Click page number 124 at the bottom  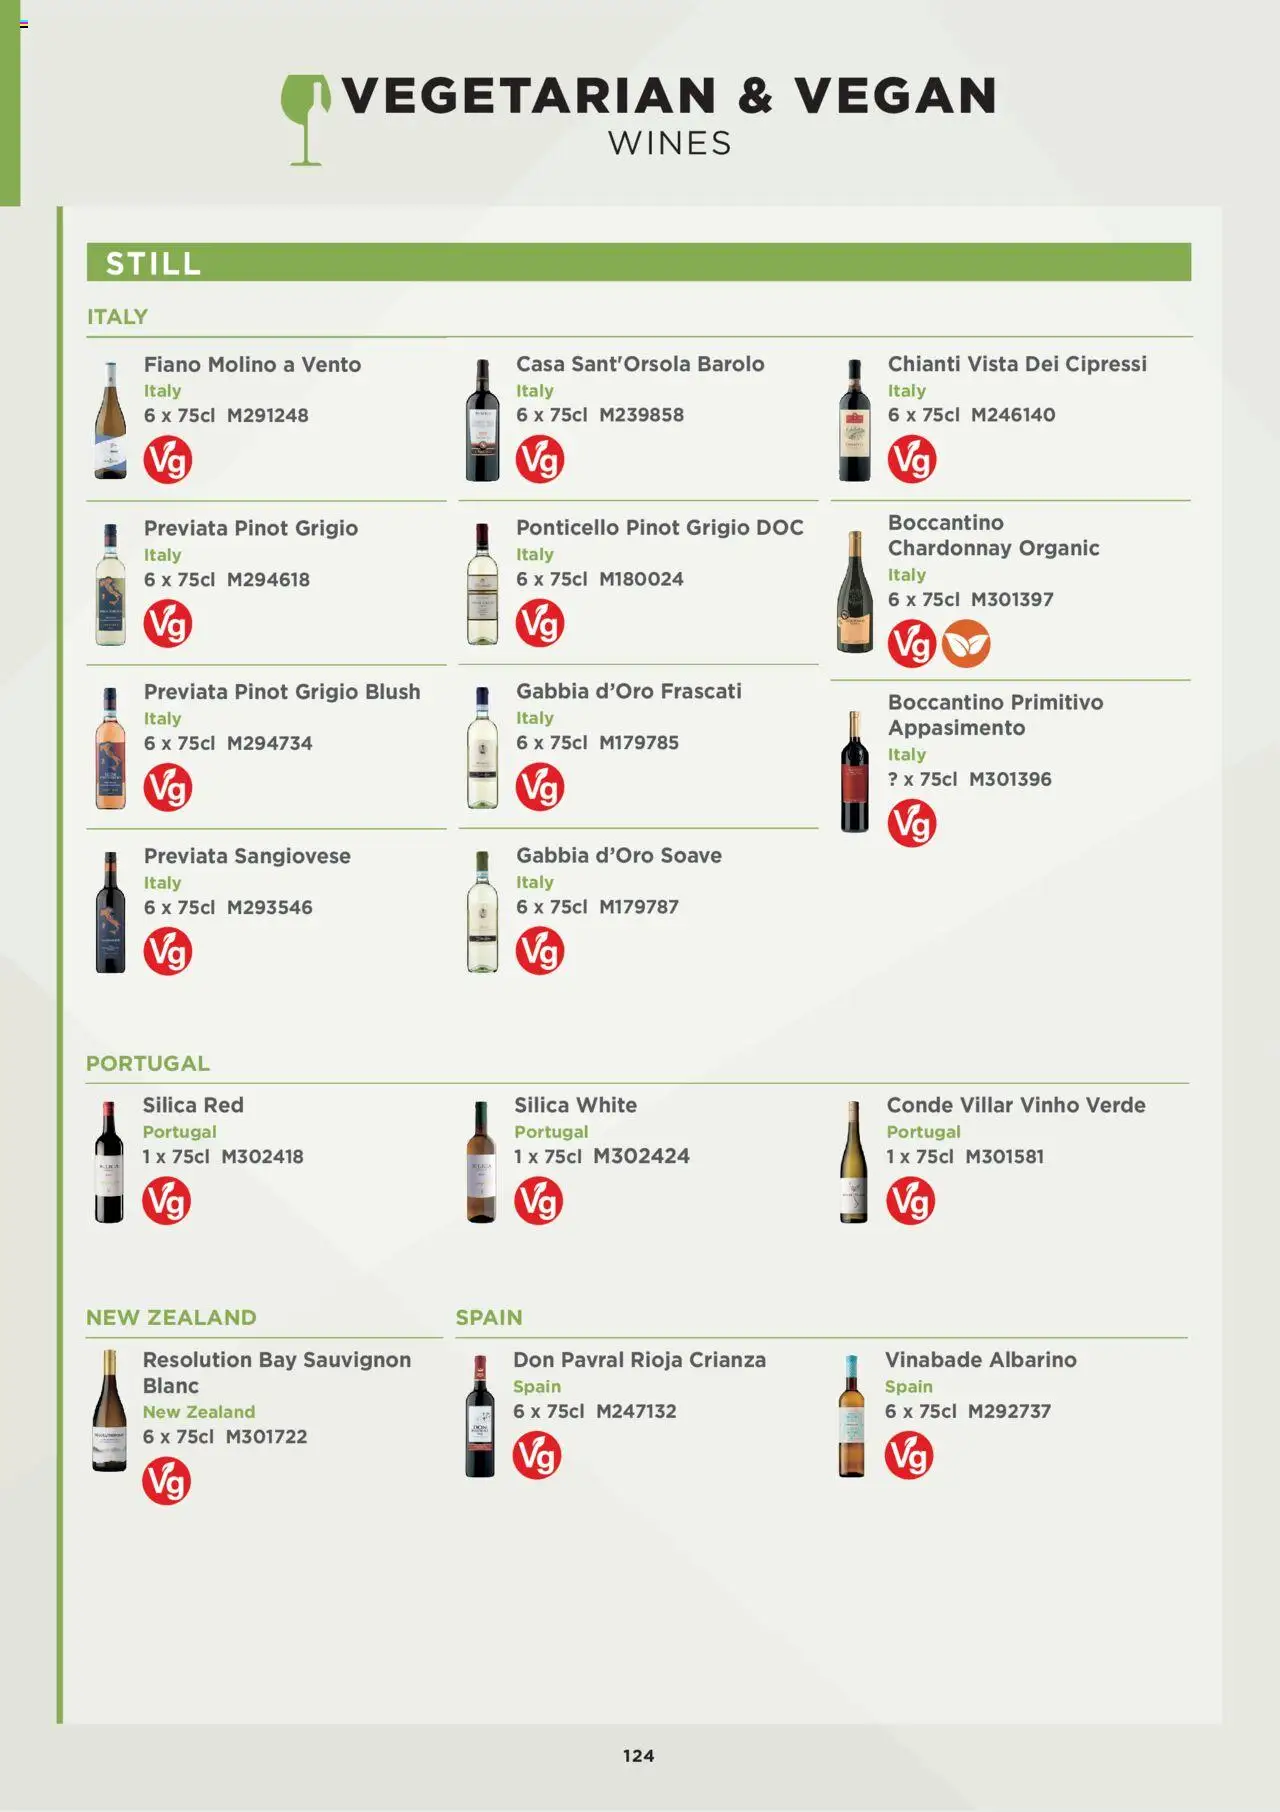pos(639,1756)
